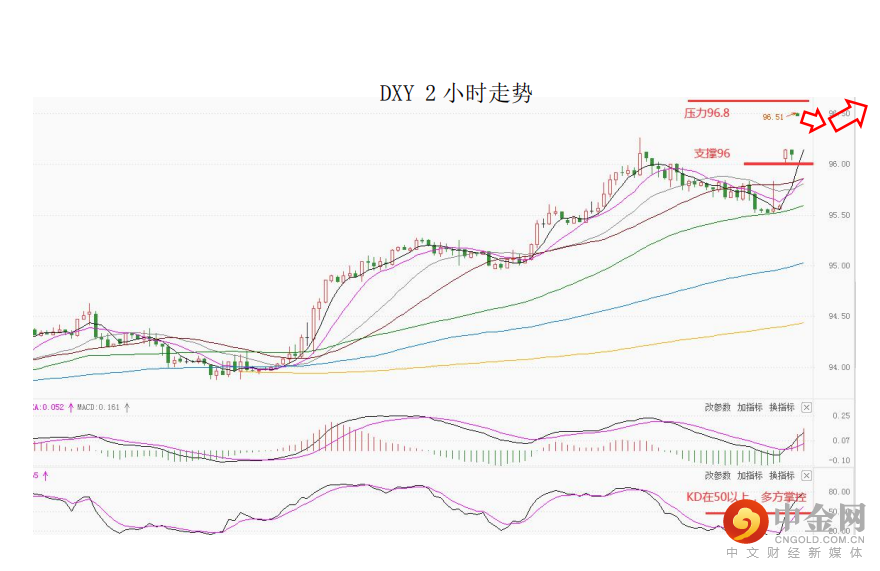Click the 95.00 price axis label
The height and width of the screenshot is (571, 880).
[839, 266]
